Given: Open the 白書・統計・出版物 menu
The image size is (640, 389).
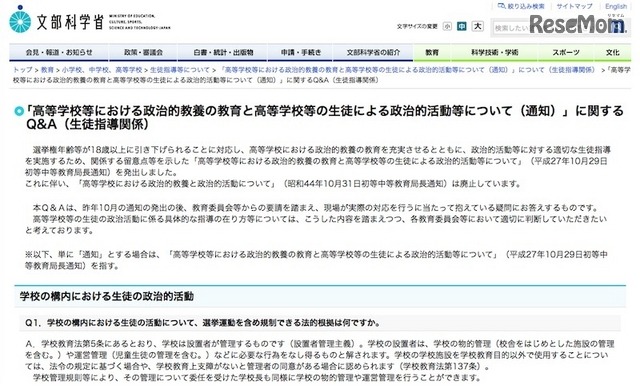Looking at the screenshot, I should pyautogui.click(x=222, y=52).
